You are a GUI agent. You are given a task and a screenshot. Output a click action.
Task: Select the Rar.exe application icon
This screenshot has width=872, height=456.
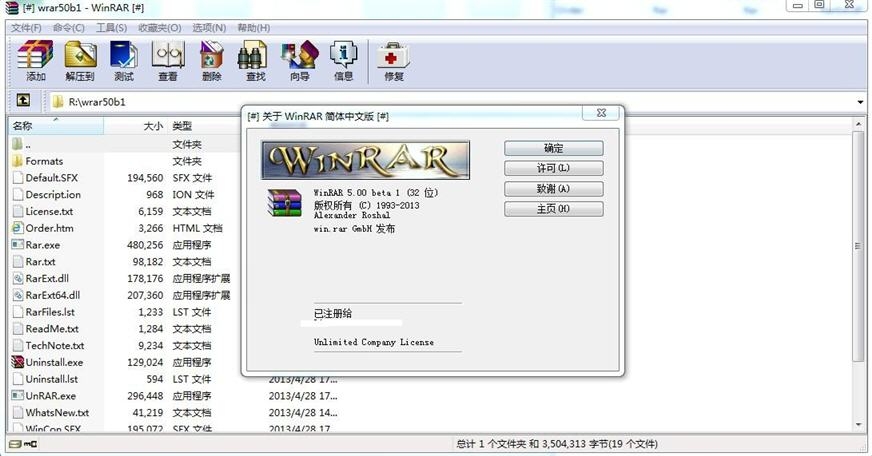point(17,245)
